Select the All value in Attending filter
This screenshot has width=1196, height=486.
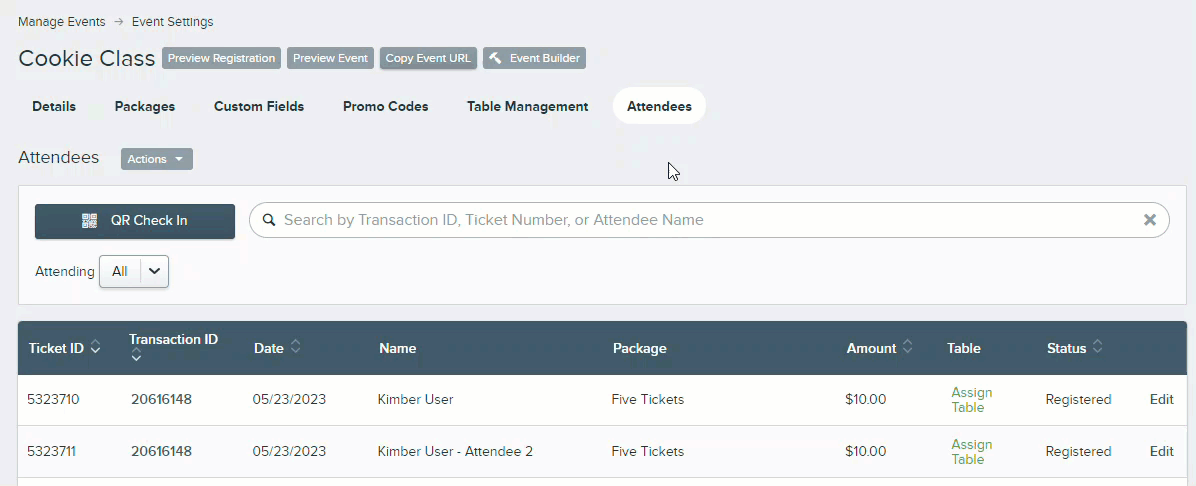[x=120, y=271]
